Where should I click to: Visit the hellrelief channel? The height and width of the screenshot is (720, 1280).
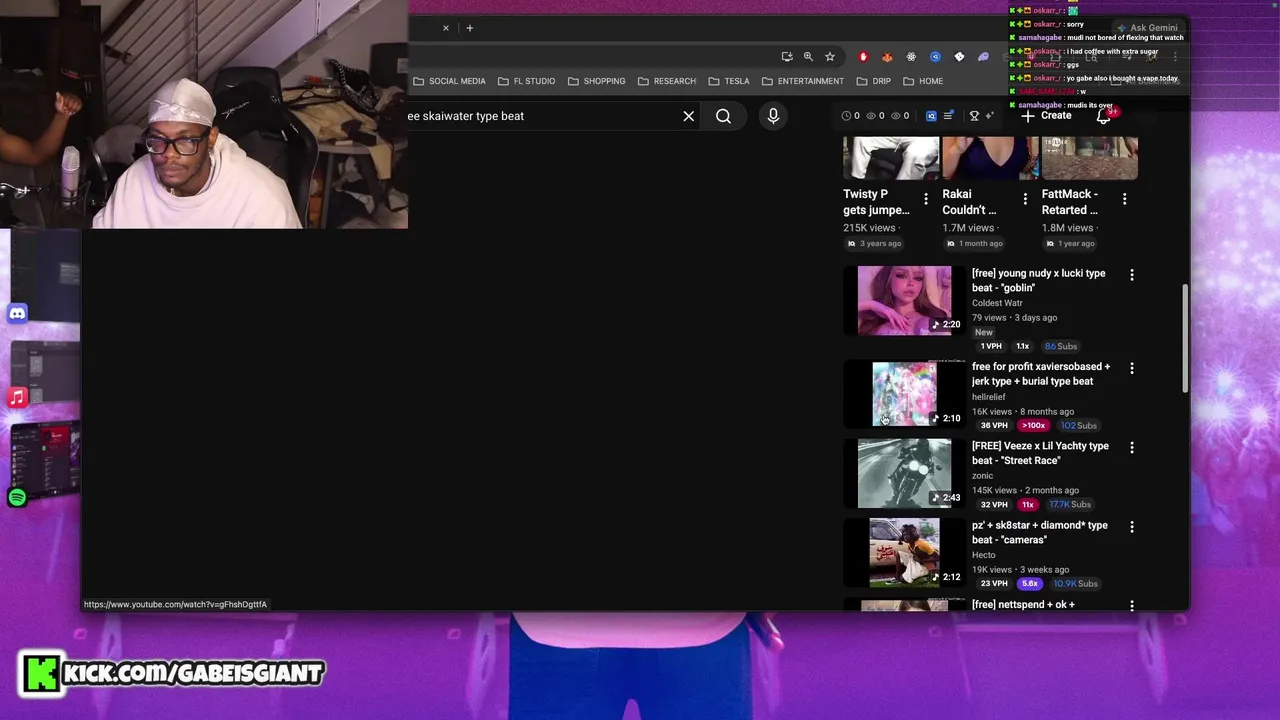(989, 397)
